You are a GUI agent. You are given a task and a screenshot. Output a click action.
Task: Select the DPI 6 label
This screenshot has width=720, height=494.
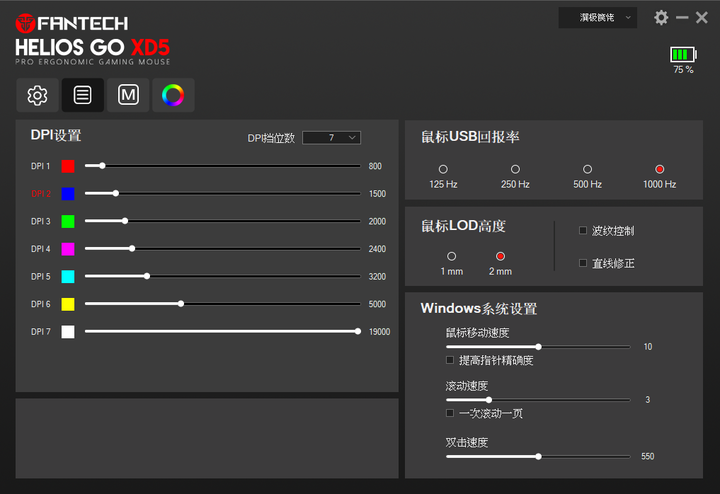pos(40,304)
